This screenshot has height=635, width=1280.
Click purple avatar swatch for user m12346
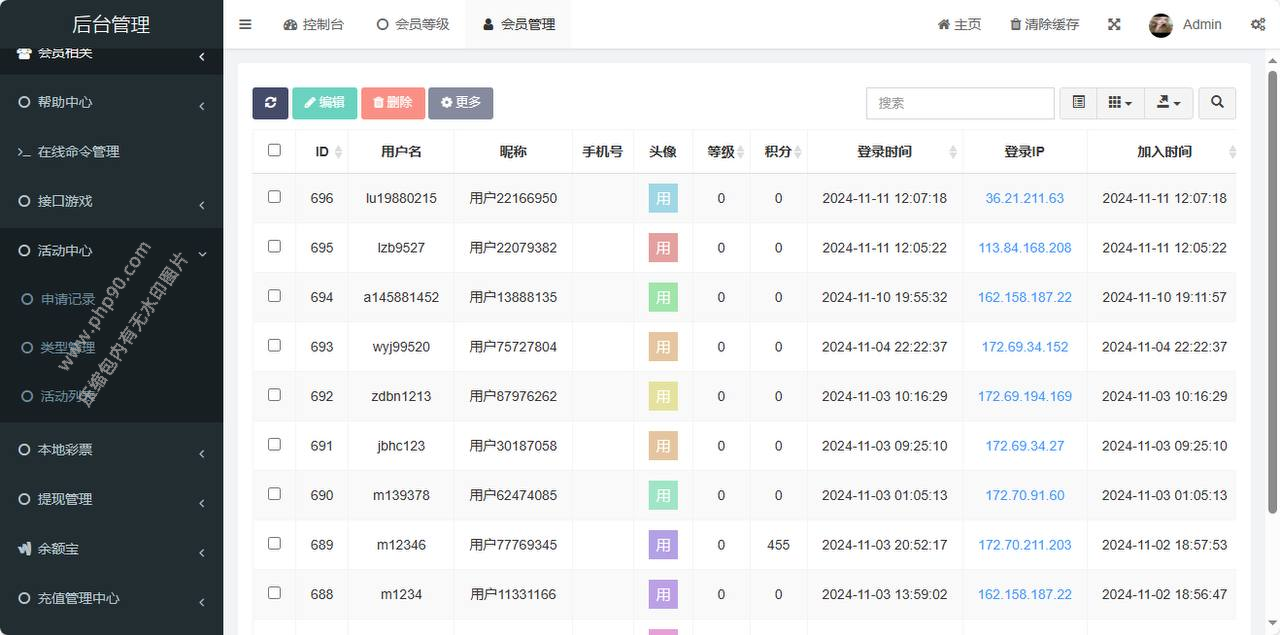click(663, 545)
